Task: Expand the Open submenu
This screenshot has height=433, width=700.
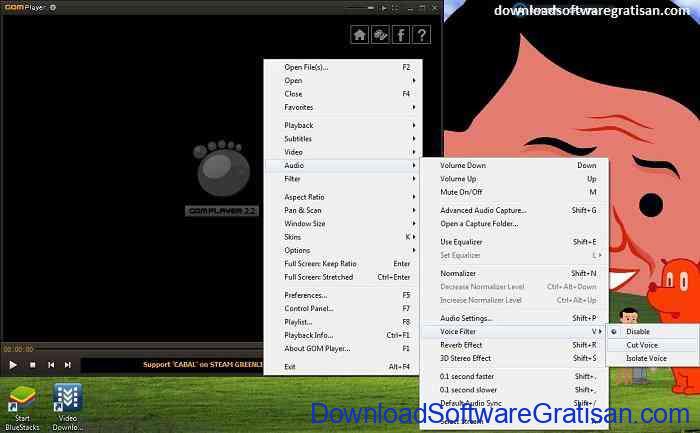Action: point(342,81)
